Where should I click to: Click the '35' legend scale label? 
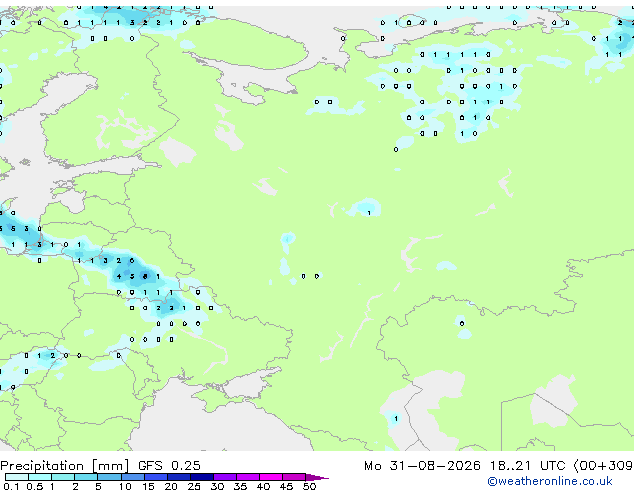tap(240, 486)
